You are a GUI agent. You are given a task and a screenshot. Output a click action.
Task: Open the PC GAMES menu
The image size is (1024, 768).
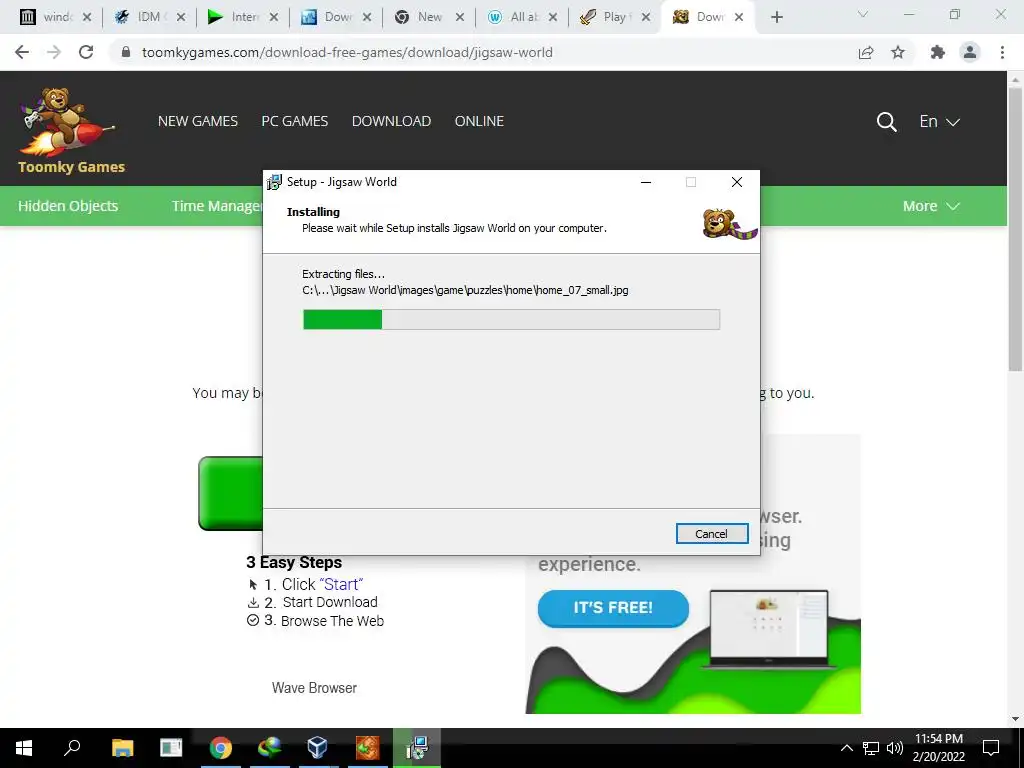pos(295,121)
